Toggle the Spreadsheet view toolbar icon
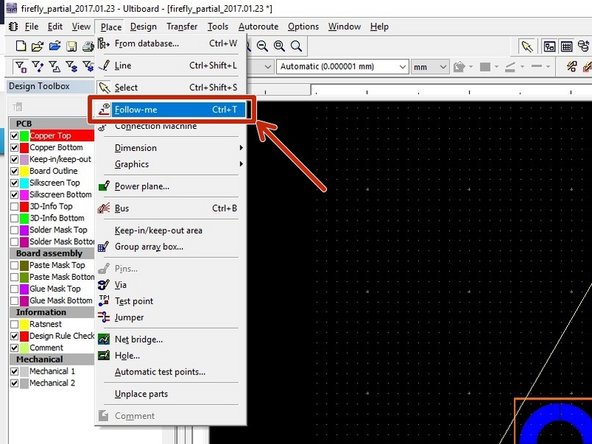Image resolution: width=592 pixels, height=444 pixels. point(567,46)
